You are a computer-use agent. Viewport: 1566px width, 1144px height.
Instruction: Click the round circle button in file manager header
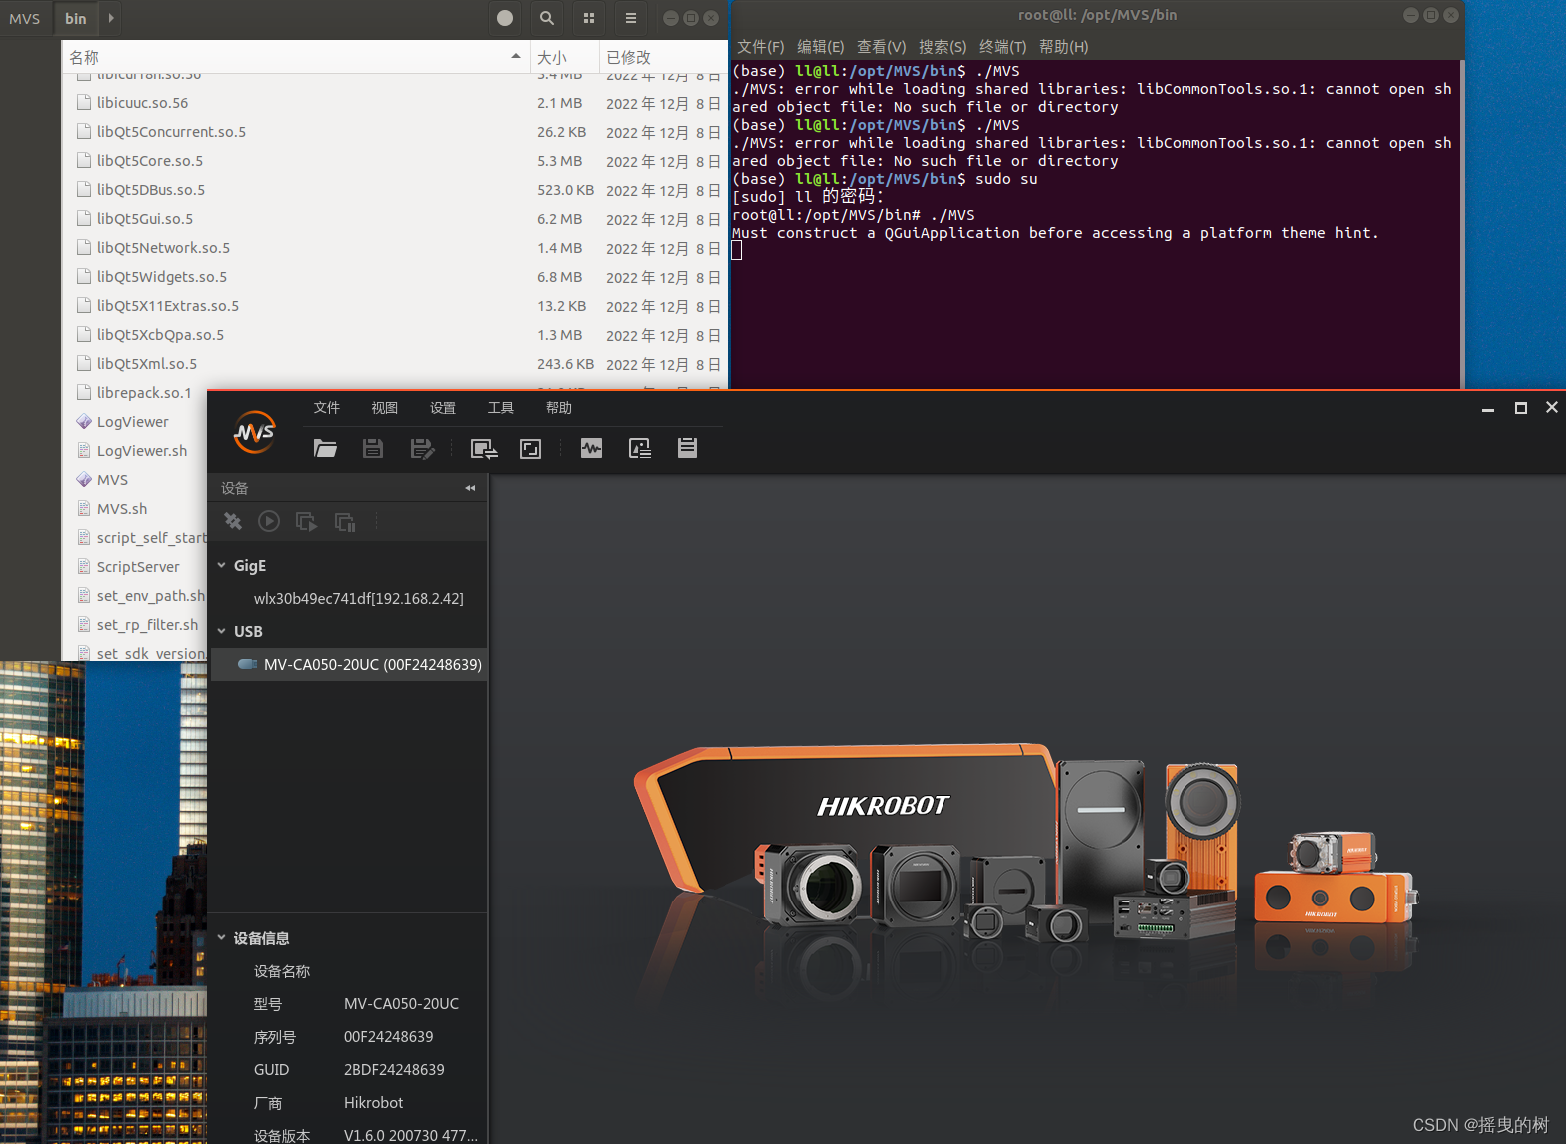pyautogui.click(x=505, y=18)
